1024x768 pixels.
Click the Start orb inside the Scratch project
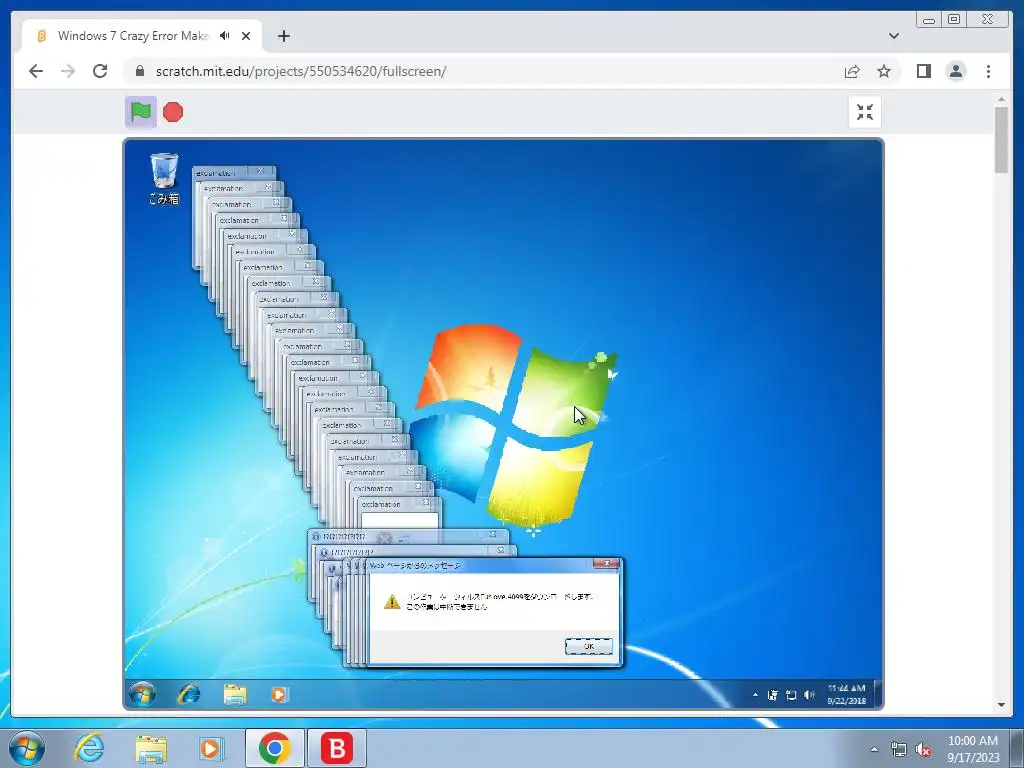(142, 694)
